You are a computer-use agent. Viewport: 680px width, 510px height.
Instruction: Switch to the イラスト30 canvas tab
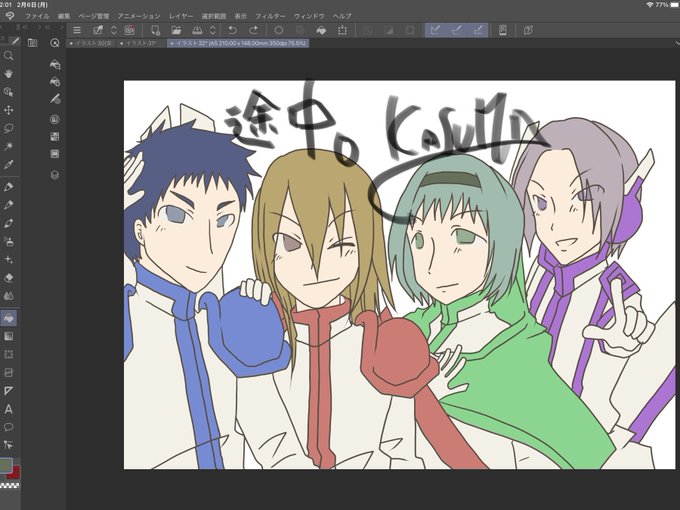(x=91, y=43)
